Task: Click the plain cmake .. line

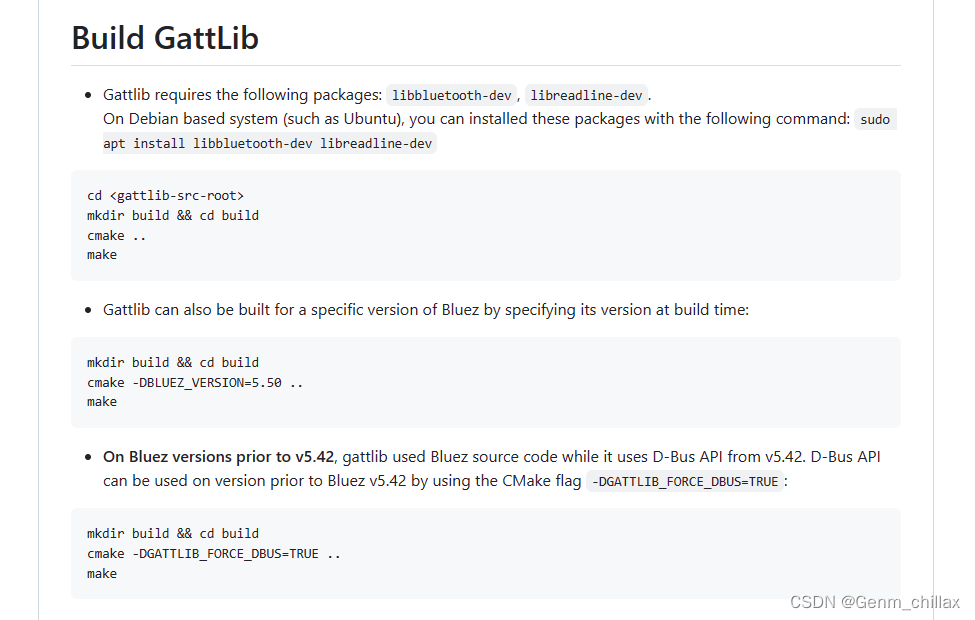Action: (116, 236)
